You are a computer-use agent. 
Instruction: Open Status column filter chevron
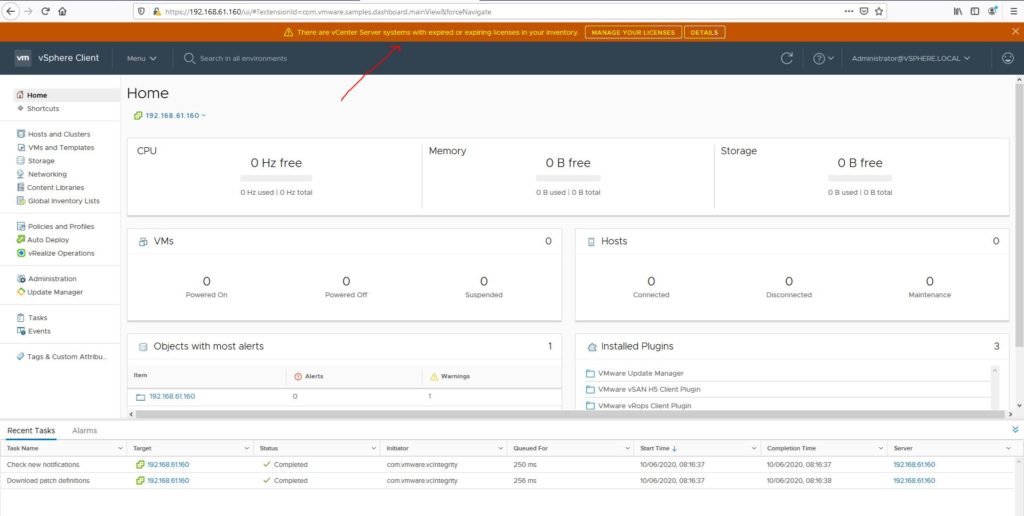(x=374, y=449)
